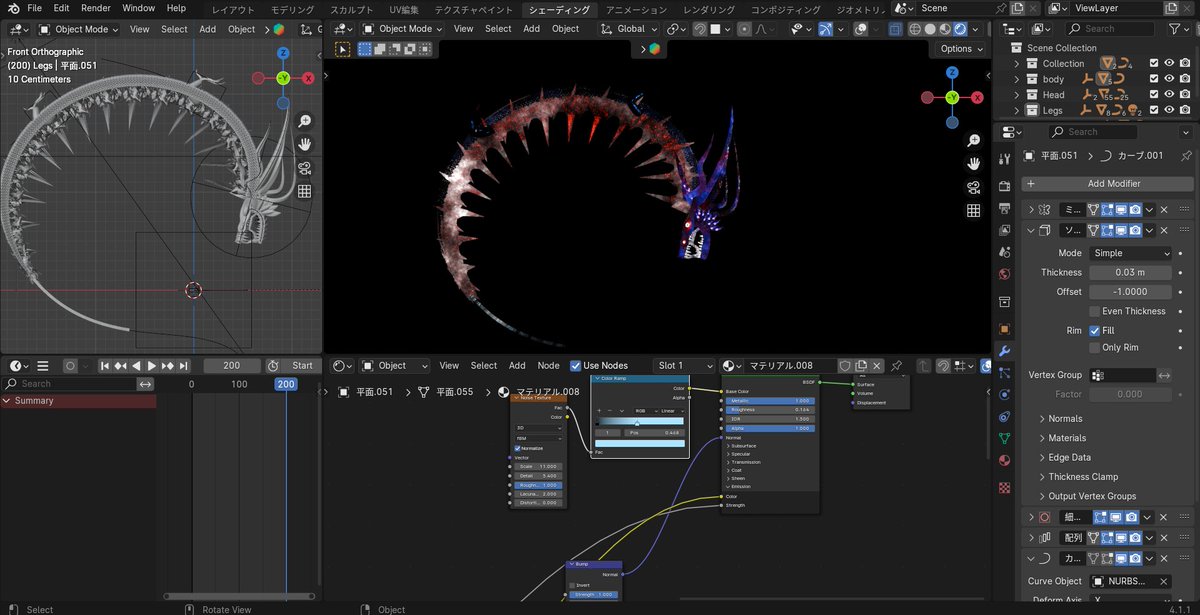Image resolution: width=1200 pixels, height=615 pixels.
Task: Hide the Head collection with its eye icon
Action: pyautogui.click(x=1169, y=95)
